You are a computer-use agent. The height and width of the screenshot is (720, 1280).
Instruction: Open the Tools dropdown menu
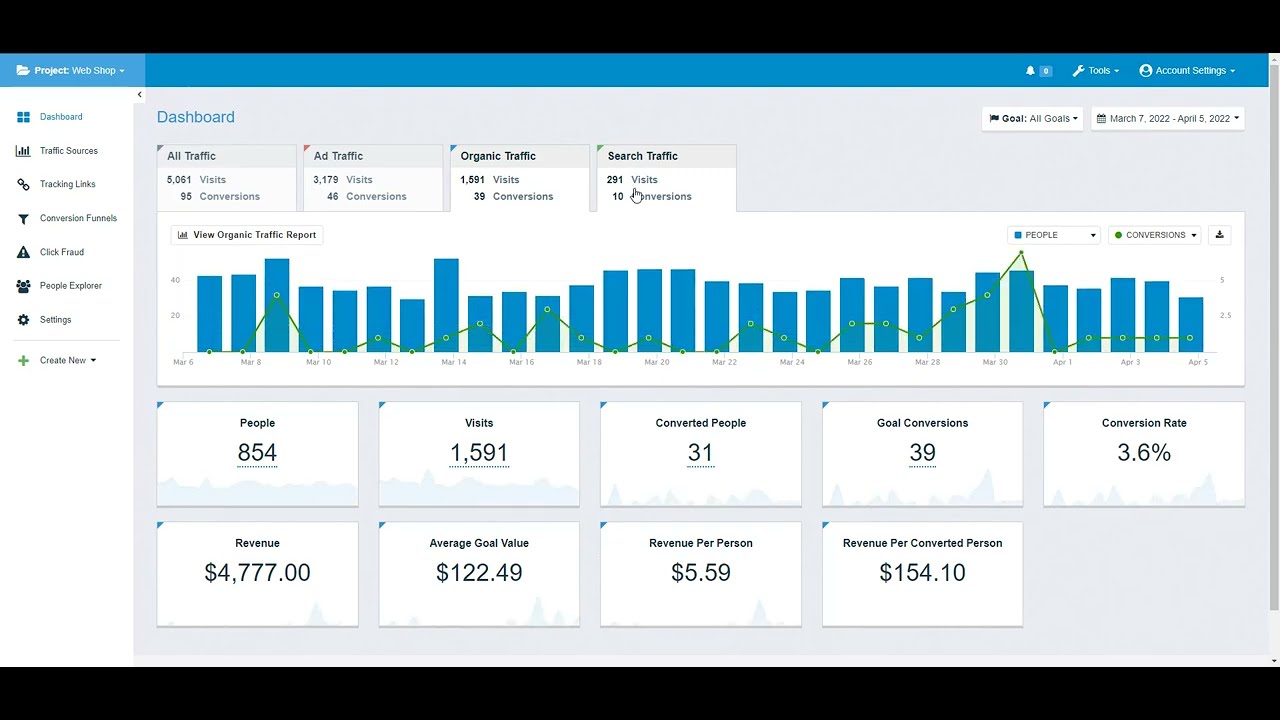[1096, 71]
